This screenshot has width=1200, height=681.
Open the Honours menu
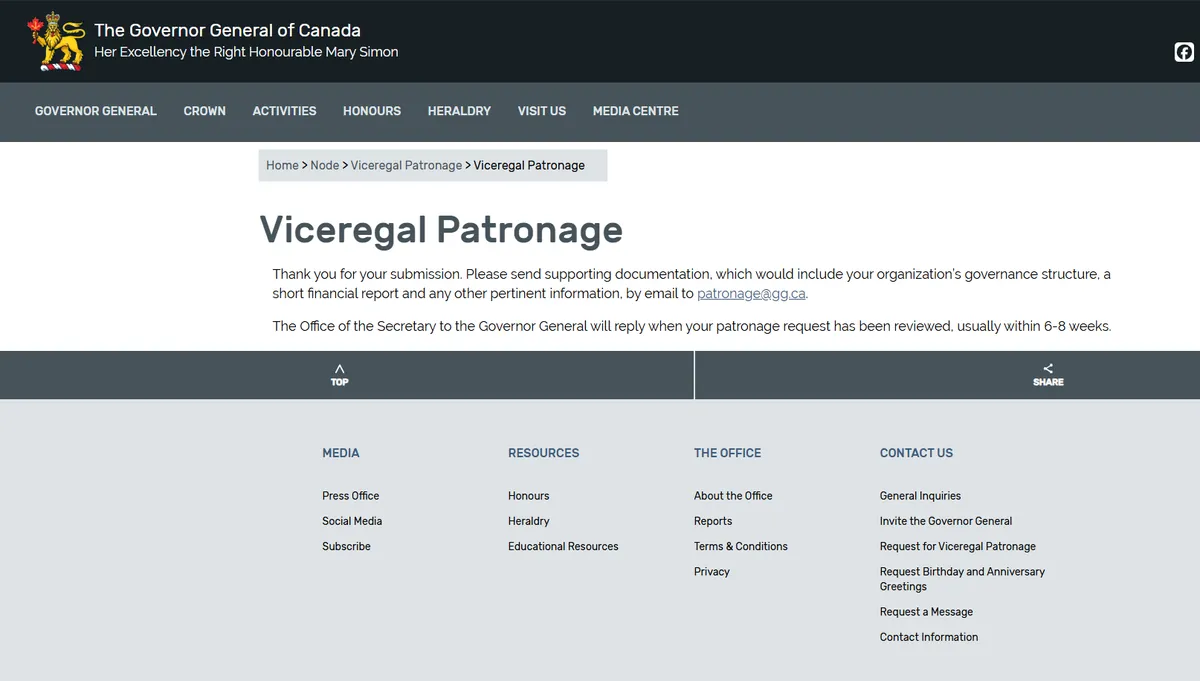click(372, 111)
